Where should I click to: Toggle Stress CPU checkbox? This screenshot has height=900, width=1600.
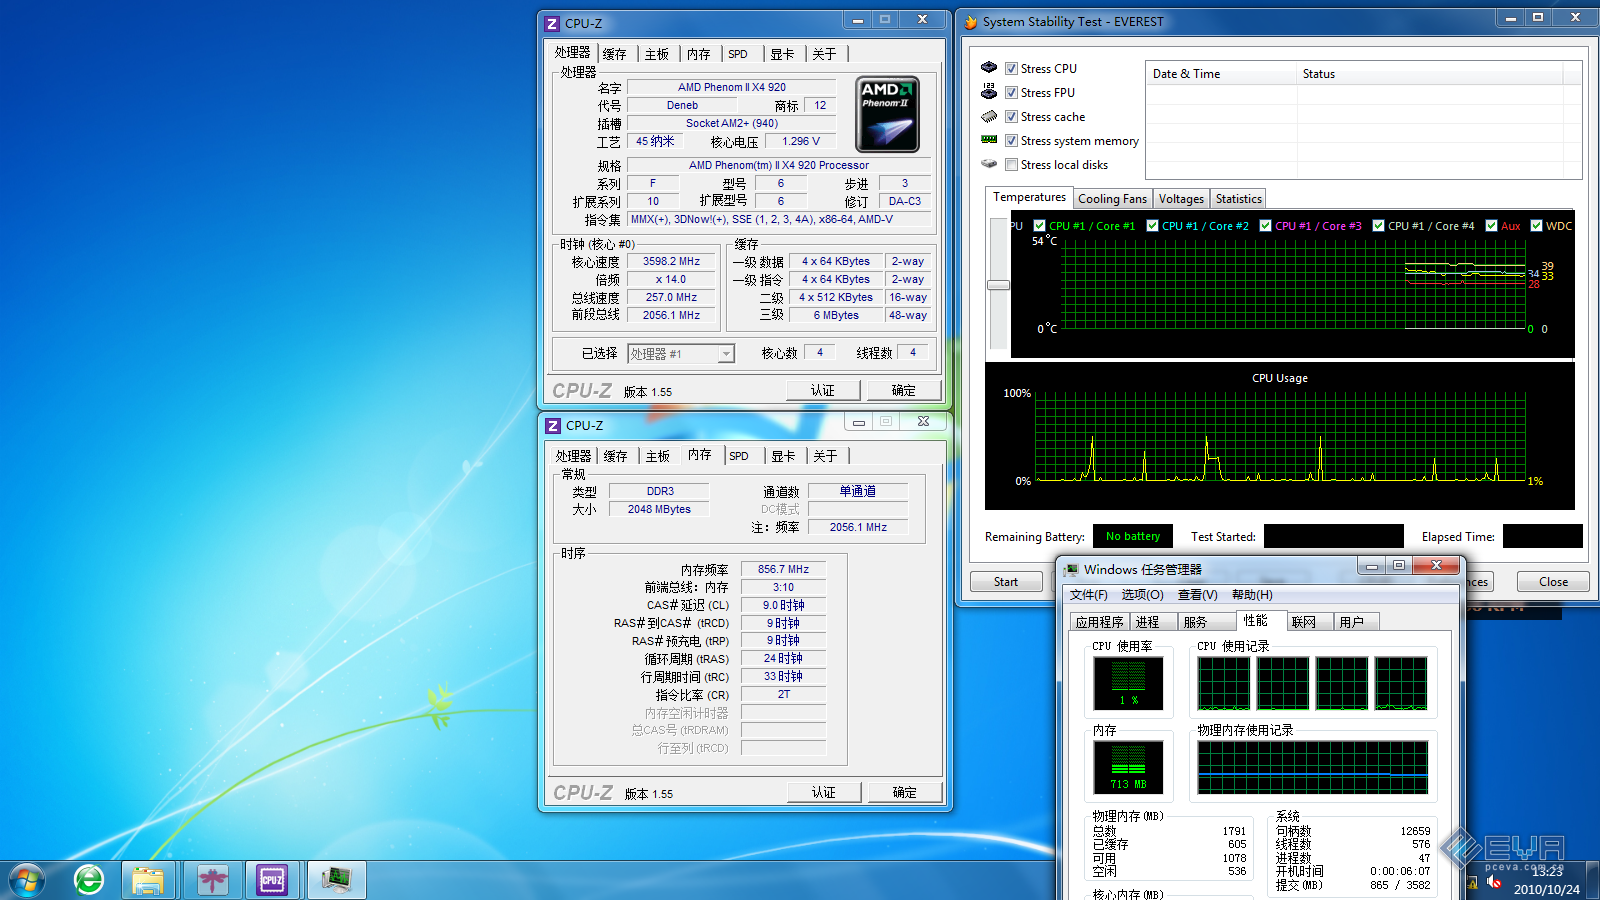coord(1011,68)
